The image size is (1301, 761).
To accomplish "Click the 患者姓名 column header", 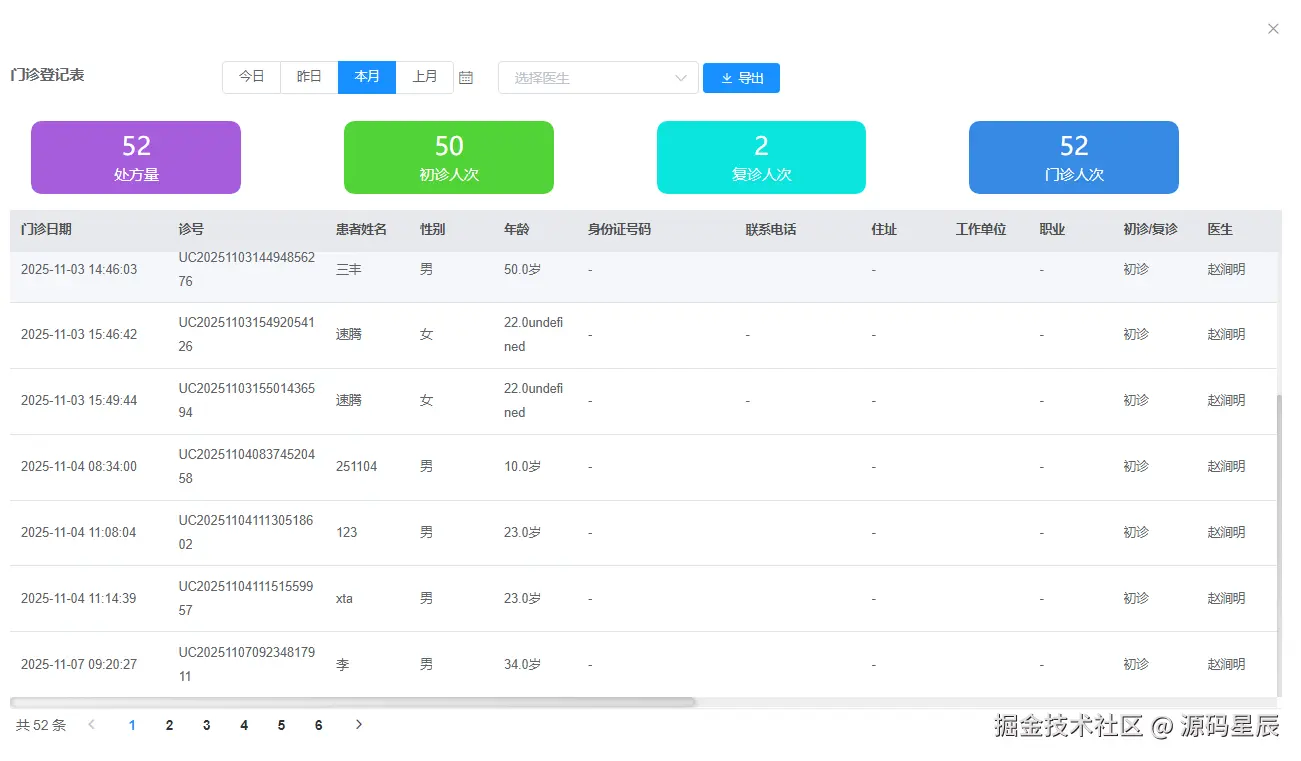I will point(361,229).
